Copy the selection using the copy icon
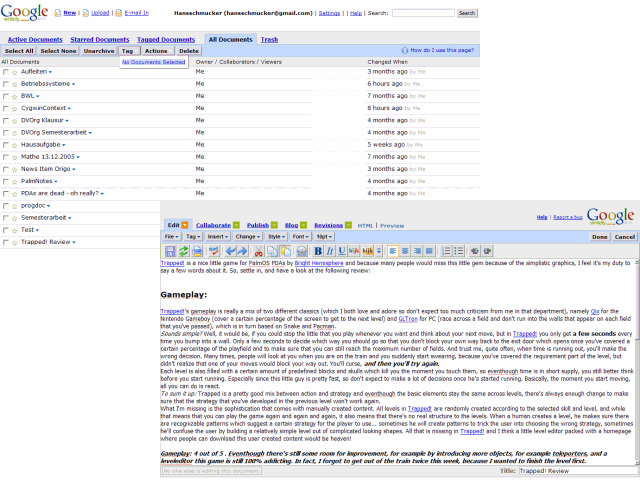 tap(272, 251)
